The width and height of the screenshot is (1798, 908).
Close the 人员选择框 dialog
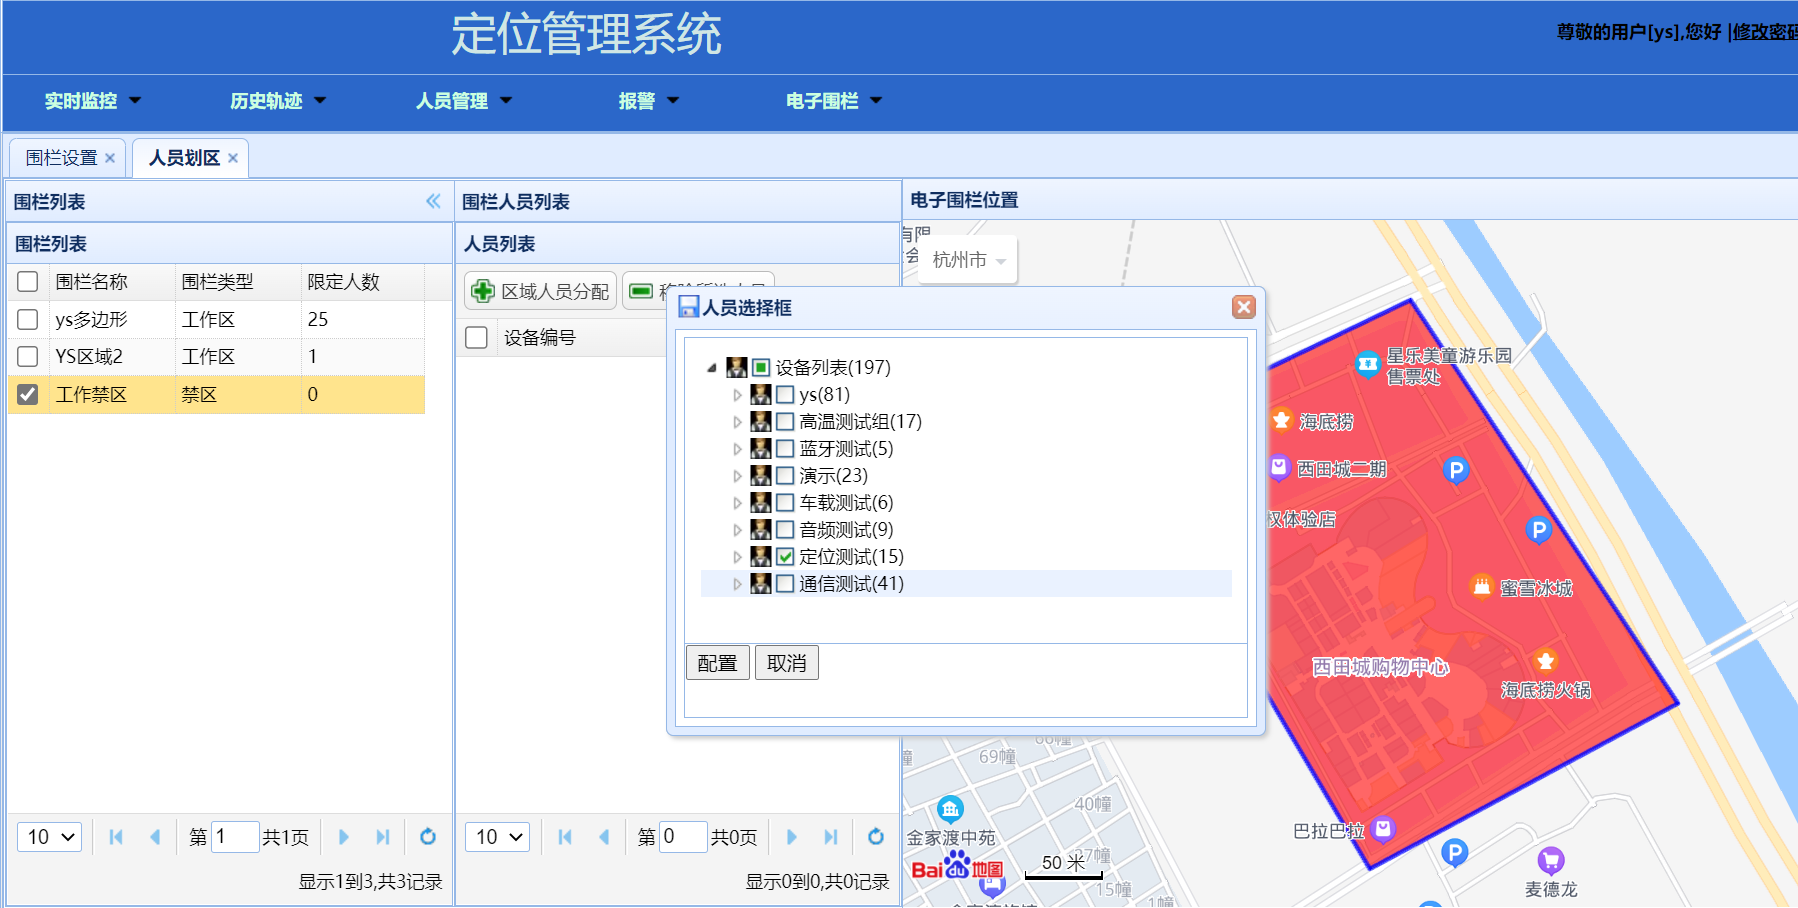1243,307
